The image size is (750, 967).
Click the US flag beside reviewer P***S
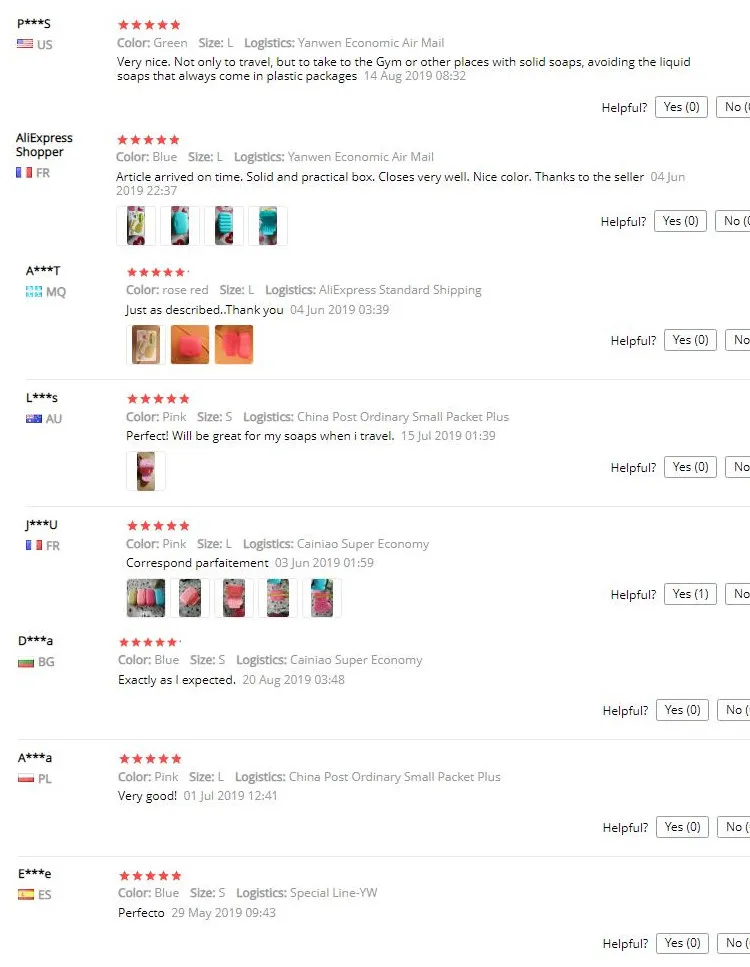pyautogui.click(x=25, y=45)
